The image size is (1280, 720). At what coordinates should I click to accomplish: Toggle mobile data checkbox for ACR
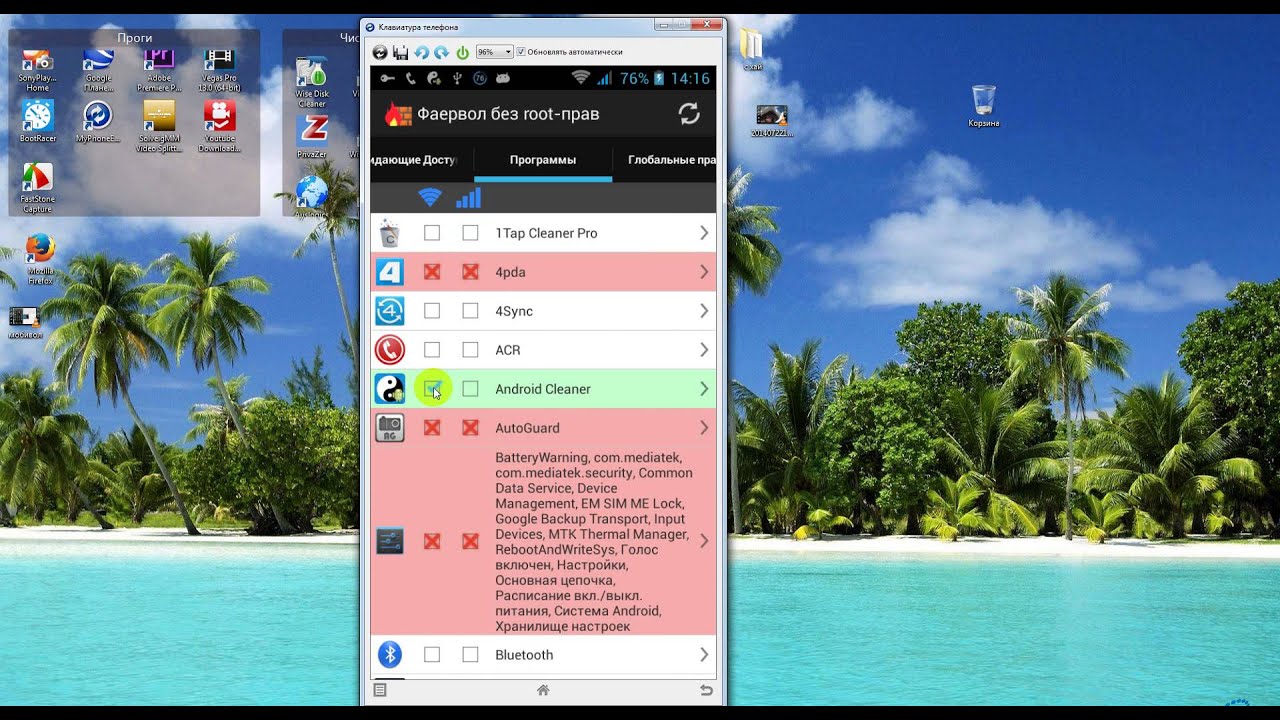click(x=470, y=350)
